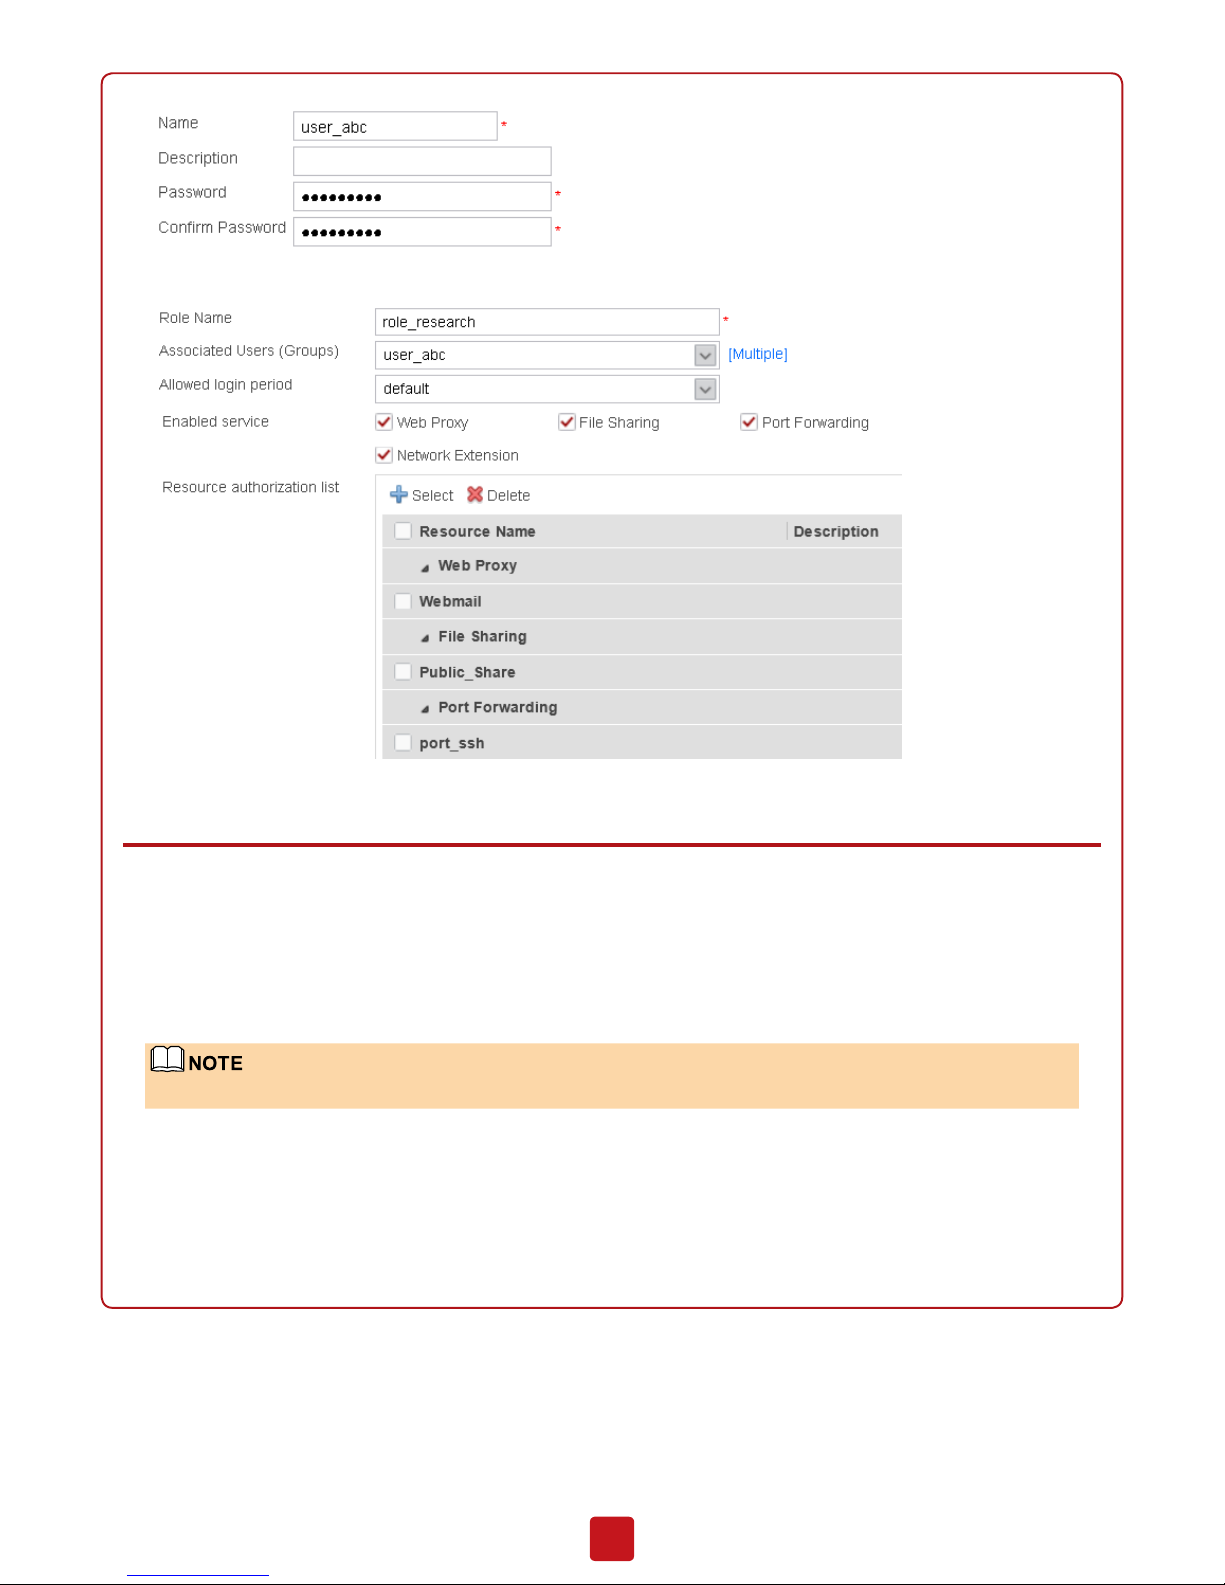The height and width of the screenshot is (1585, 1225).
Task: Click the Webmail resource name
Action: [451, 601]
